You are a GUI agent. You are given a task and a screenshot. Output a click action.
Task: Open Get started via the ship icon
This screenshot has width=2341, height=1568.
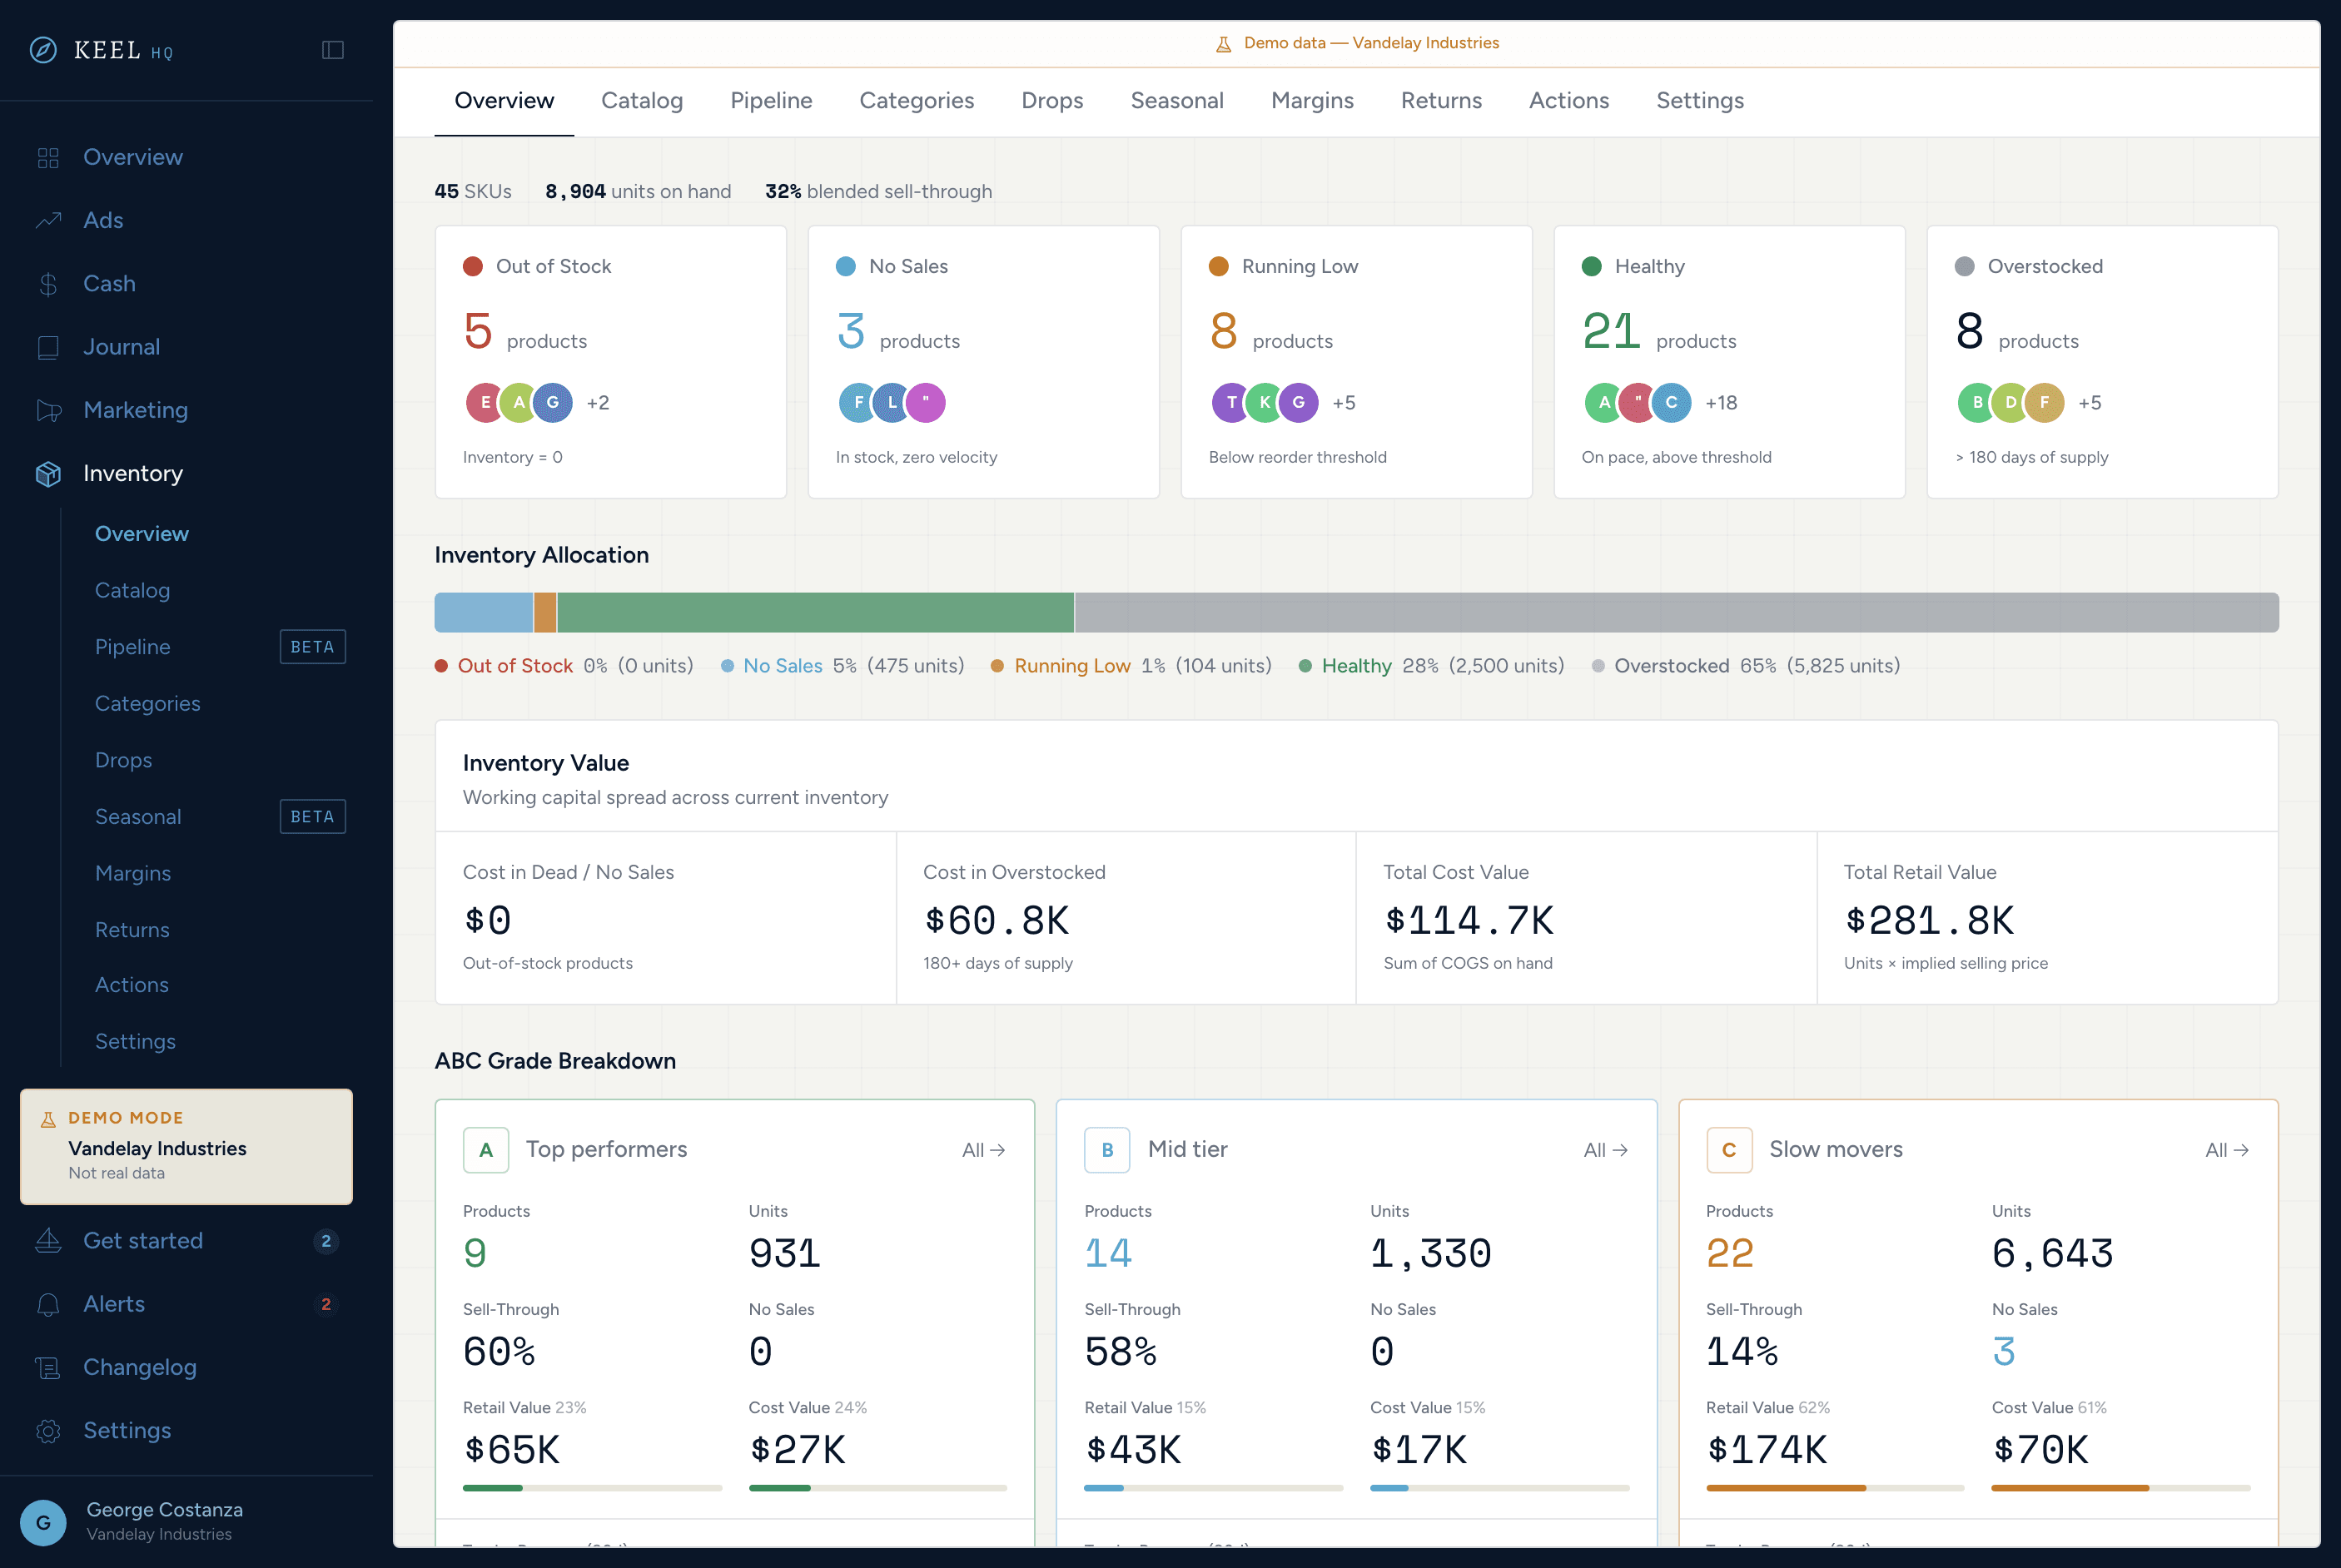[48, 1241]
